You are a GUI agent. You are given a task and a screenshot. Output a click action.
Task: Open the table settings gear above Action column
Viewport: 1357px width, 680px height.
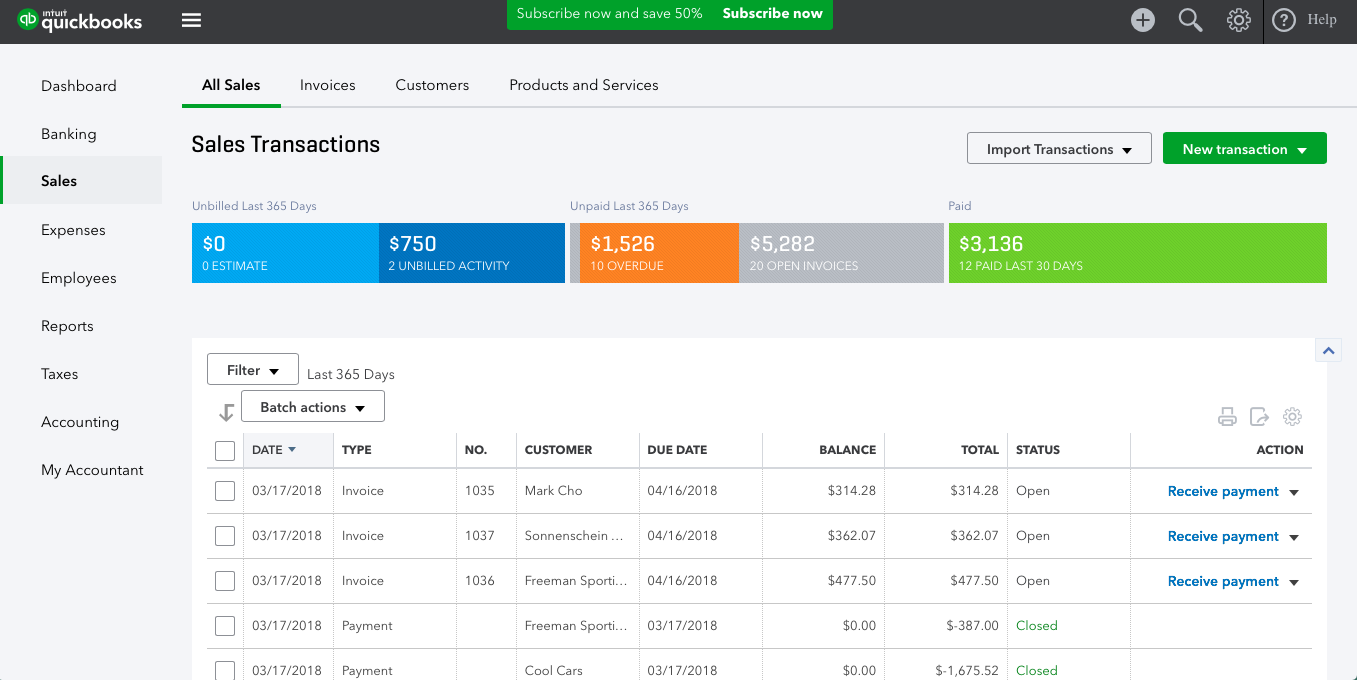(1293, 416)
